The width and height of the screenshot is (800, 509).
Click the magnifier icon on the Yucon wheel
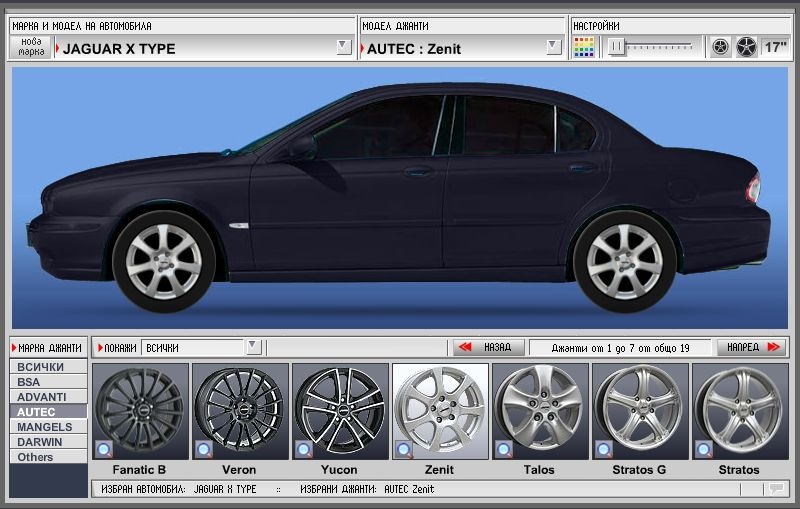point(303,449)
